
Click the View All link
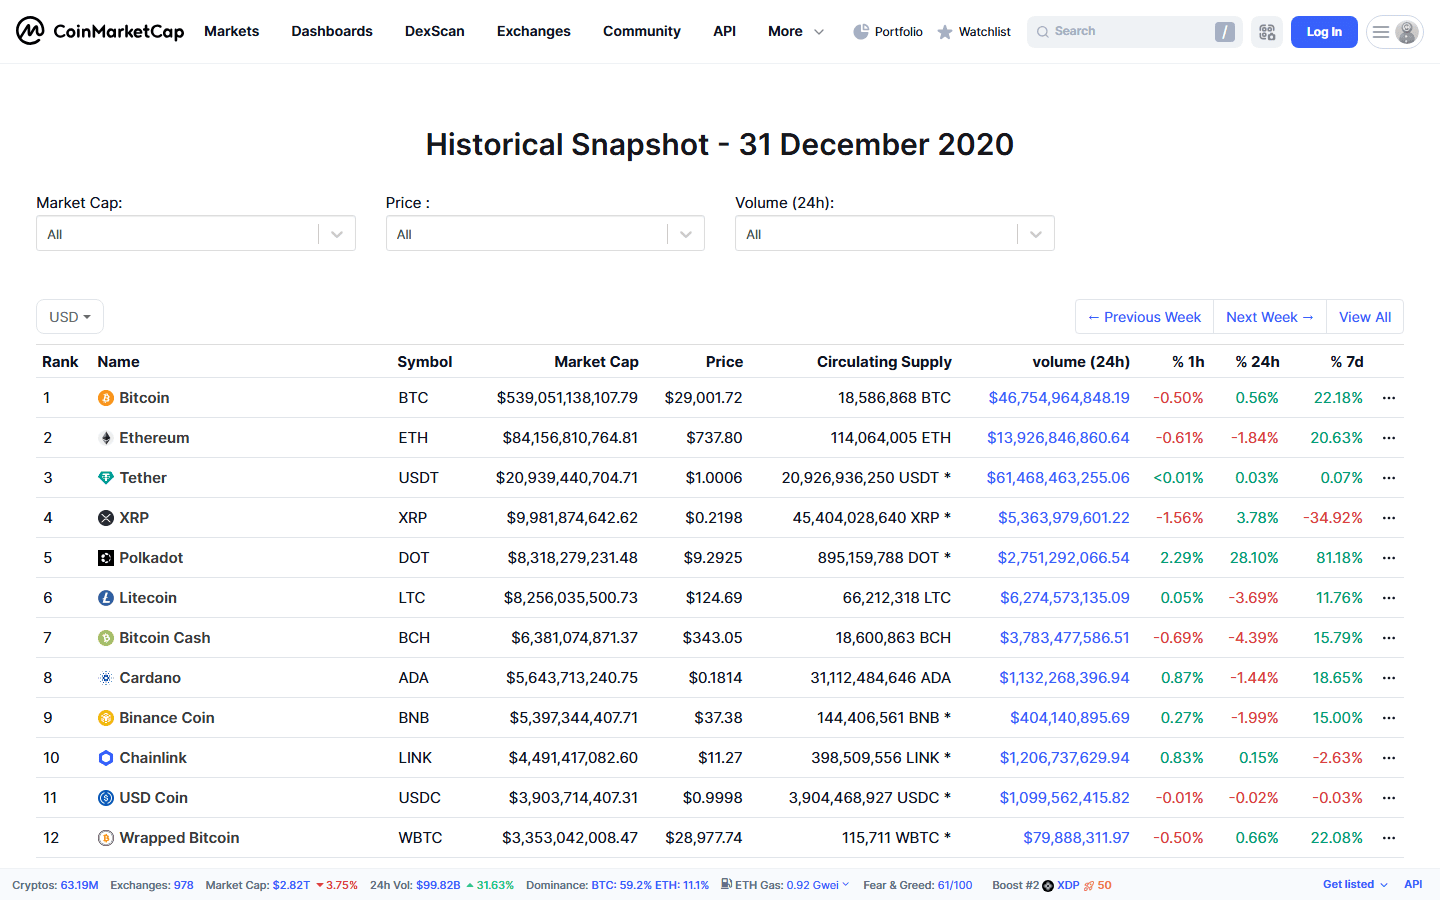point(1365,317)
